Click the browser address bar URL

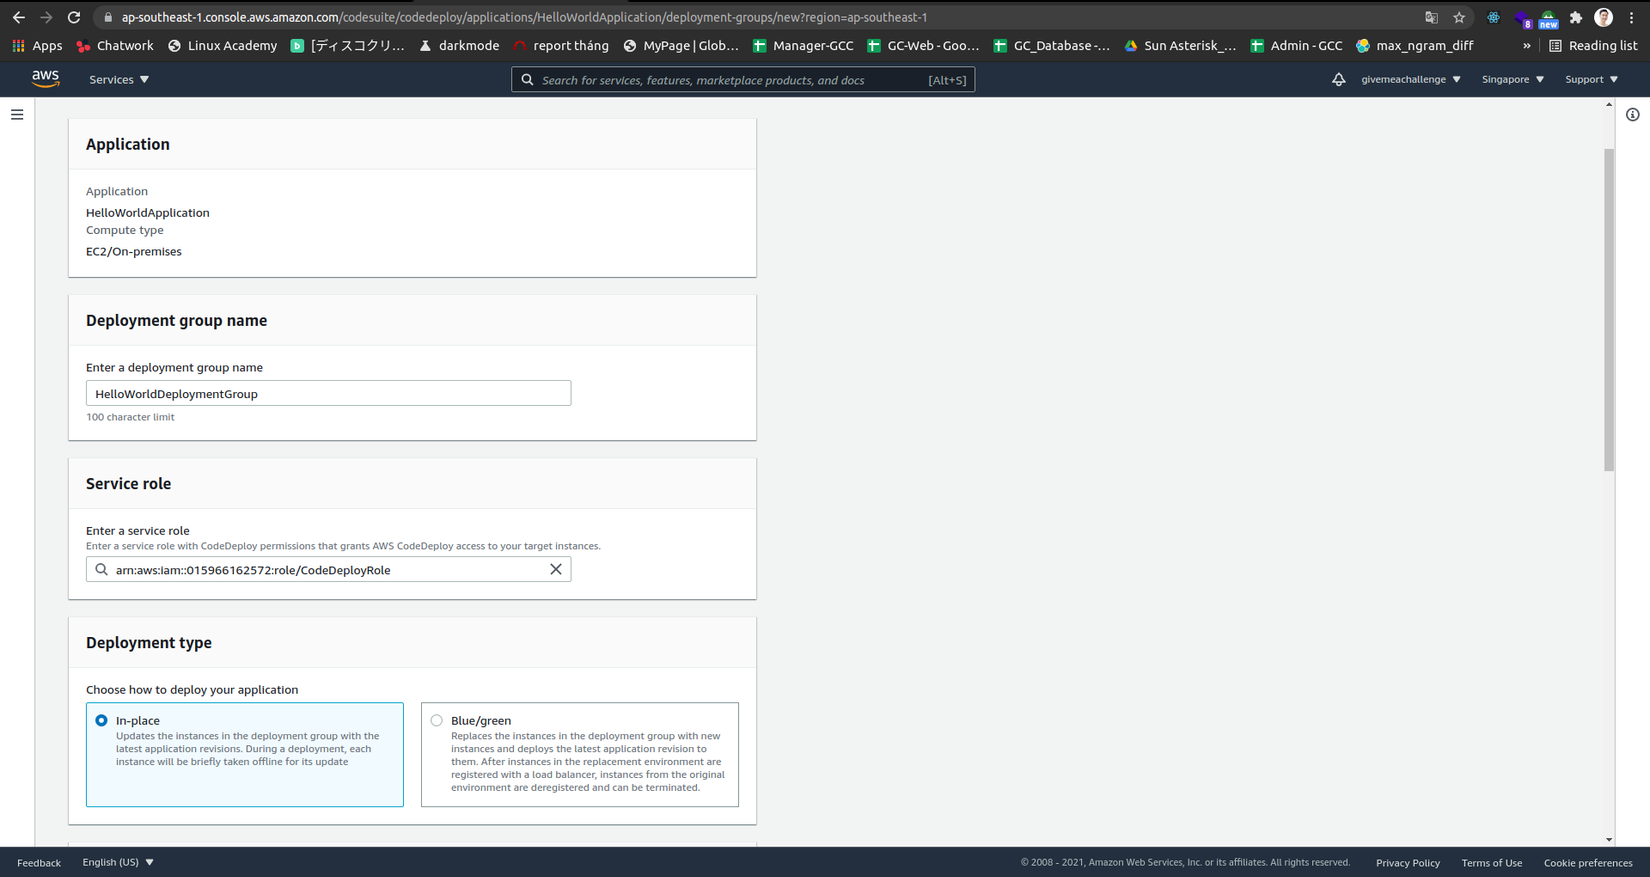pyautogui.click(x=524, y=17)
